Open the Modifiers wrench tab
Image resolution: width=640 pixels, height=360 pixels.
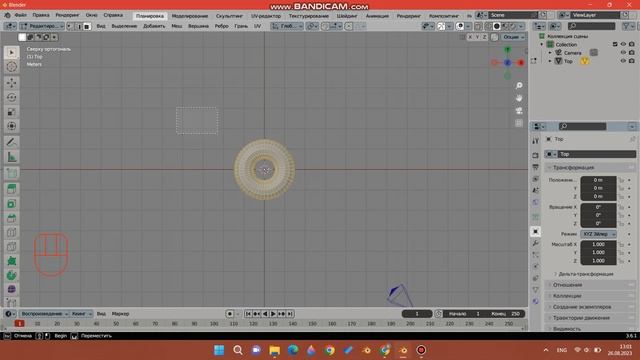click(536, 243)
